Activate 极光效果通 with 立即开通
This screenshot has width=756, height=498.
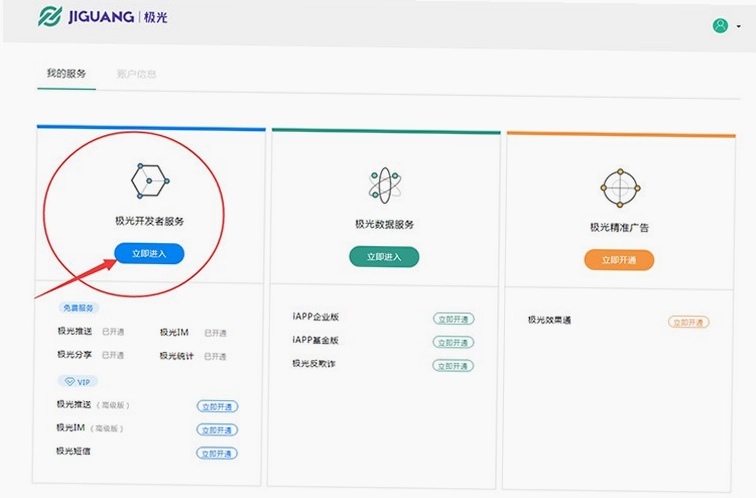point(688,322)
